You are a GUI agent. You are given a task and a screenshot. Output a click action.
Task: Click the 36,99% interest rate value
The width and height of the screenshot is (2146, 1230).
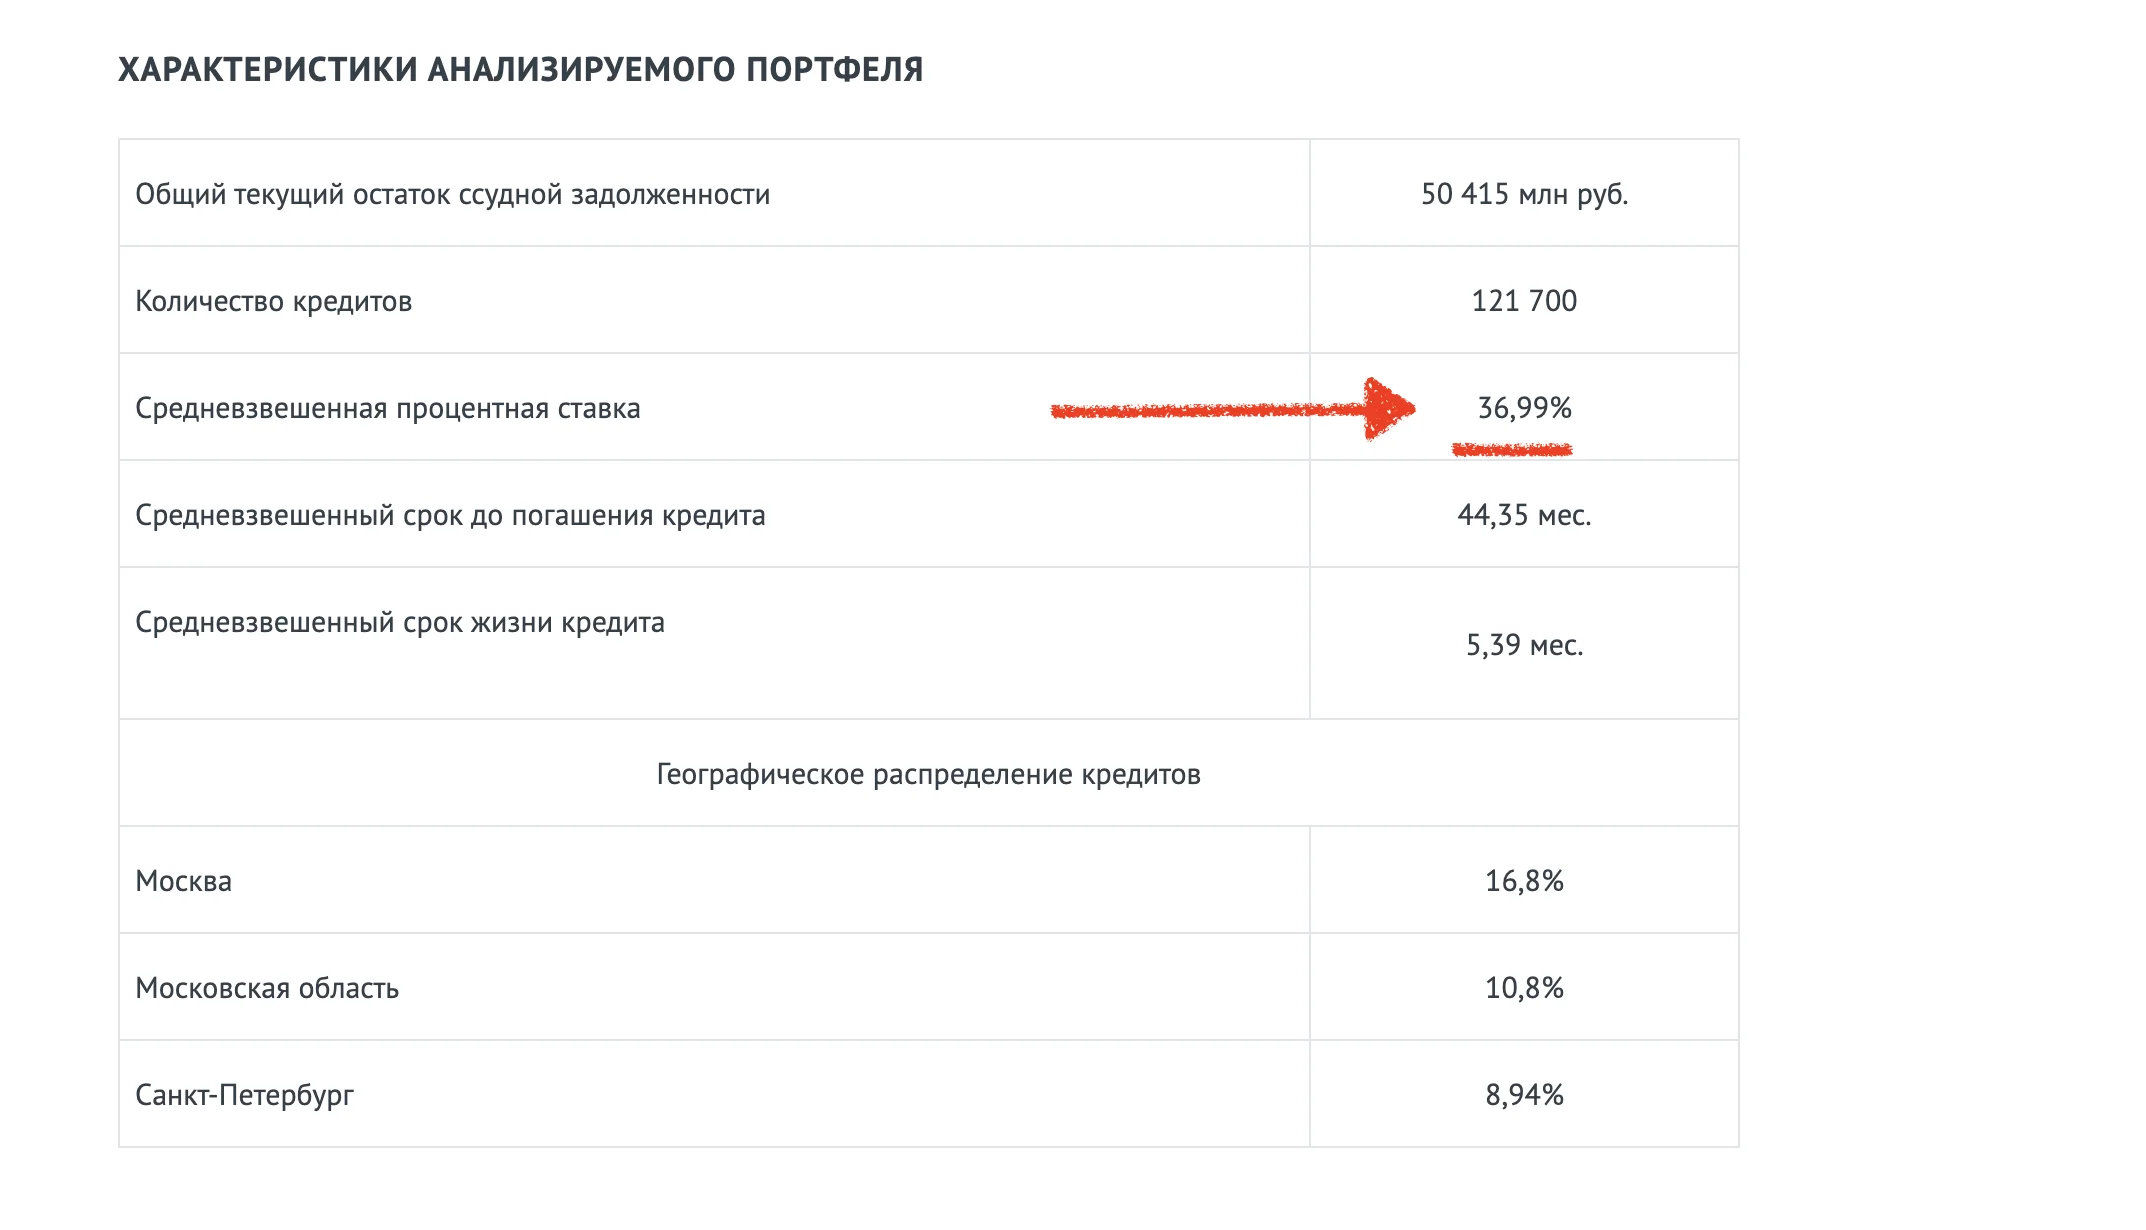1524,408
